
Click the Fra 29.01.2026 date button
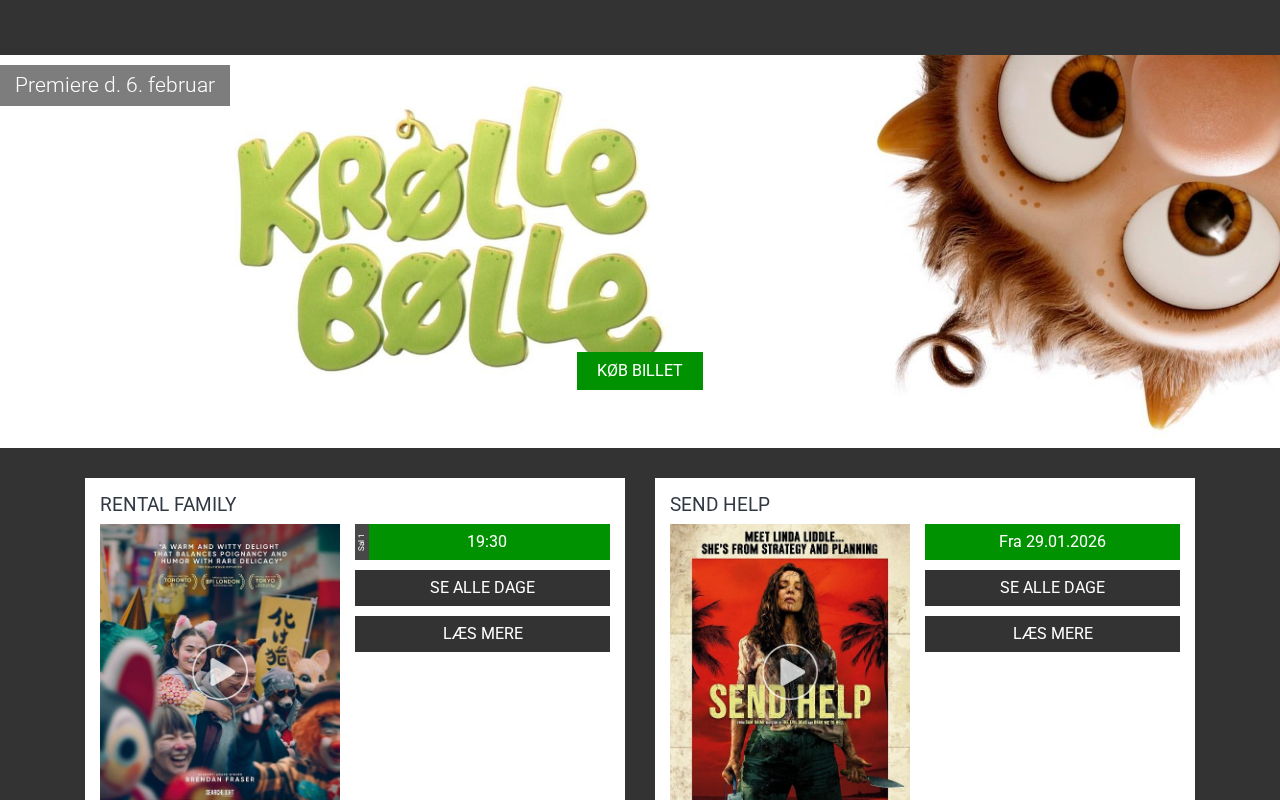[1052, 542]
